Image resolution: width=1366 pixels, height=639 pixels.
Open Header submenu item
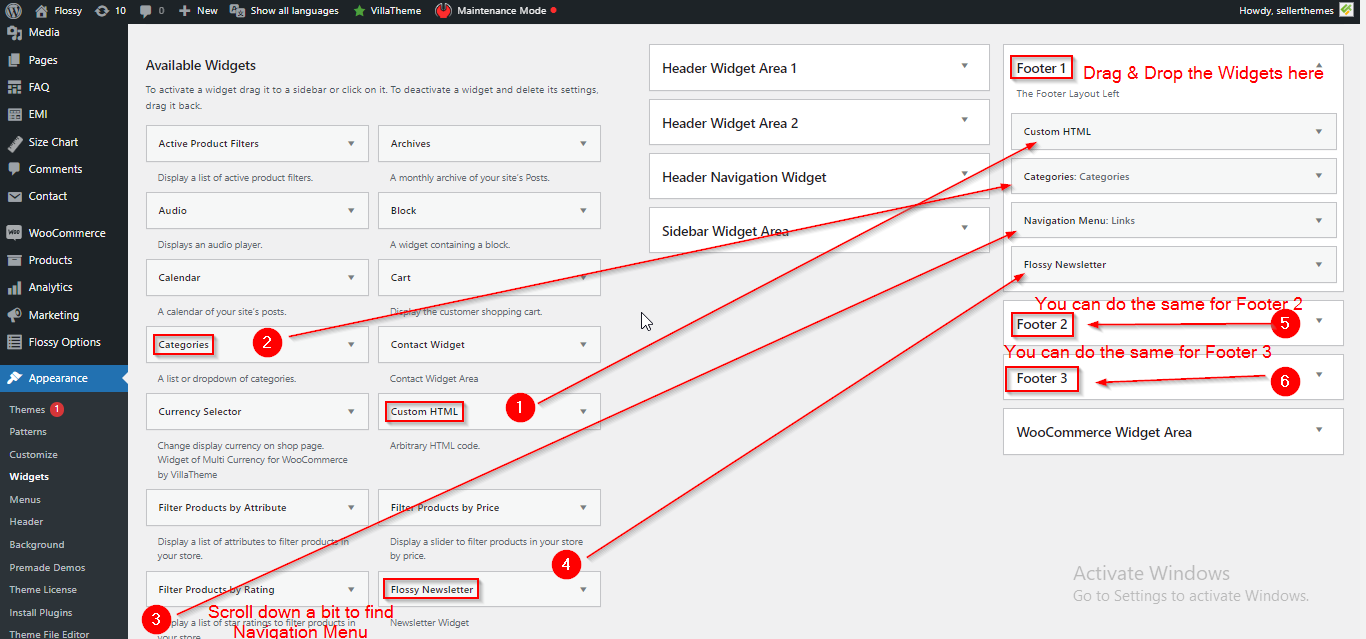(26, 522)
